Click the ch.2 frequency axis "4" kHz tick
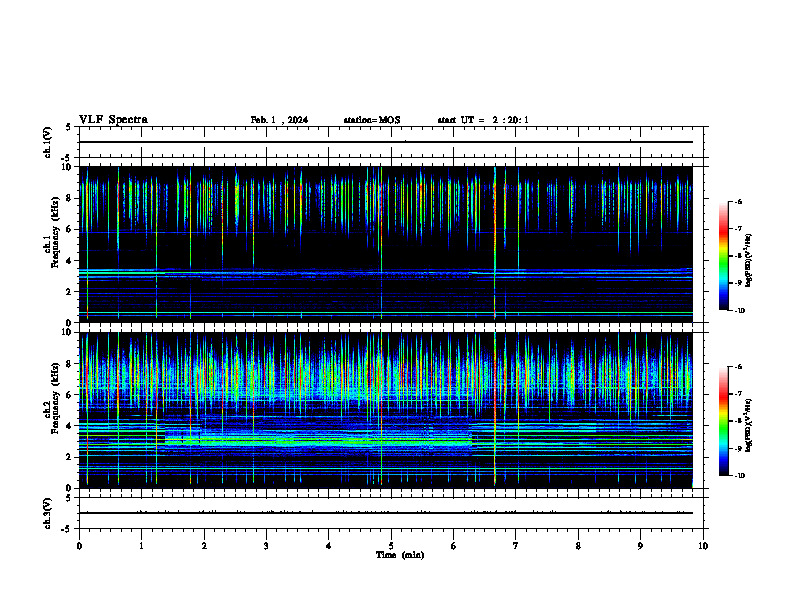Image resolution: width=792 pixels, height=612 pixels. 70,426
